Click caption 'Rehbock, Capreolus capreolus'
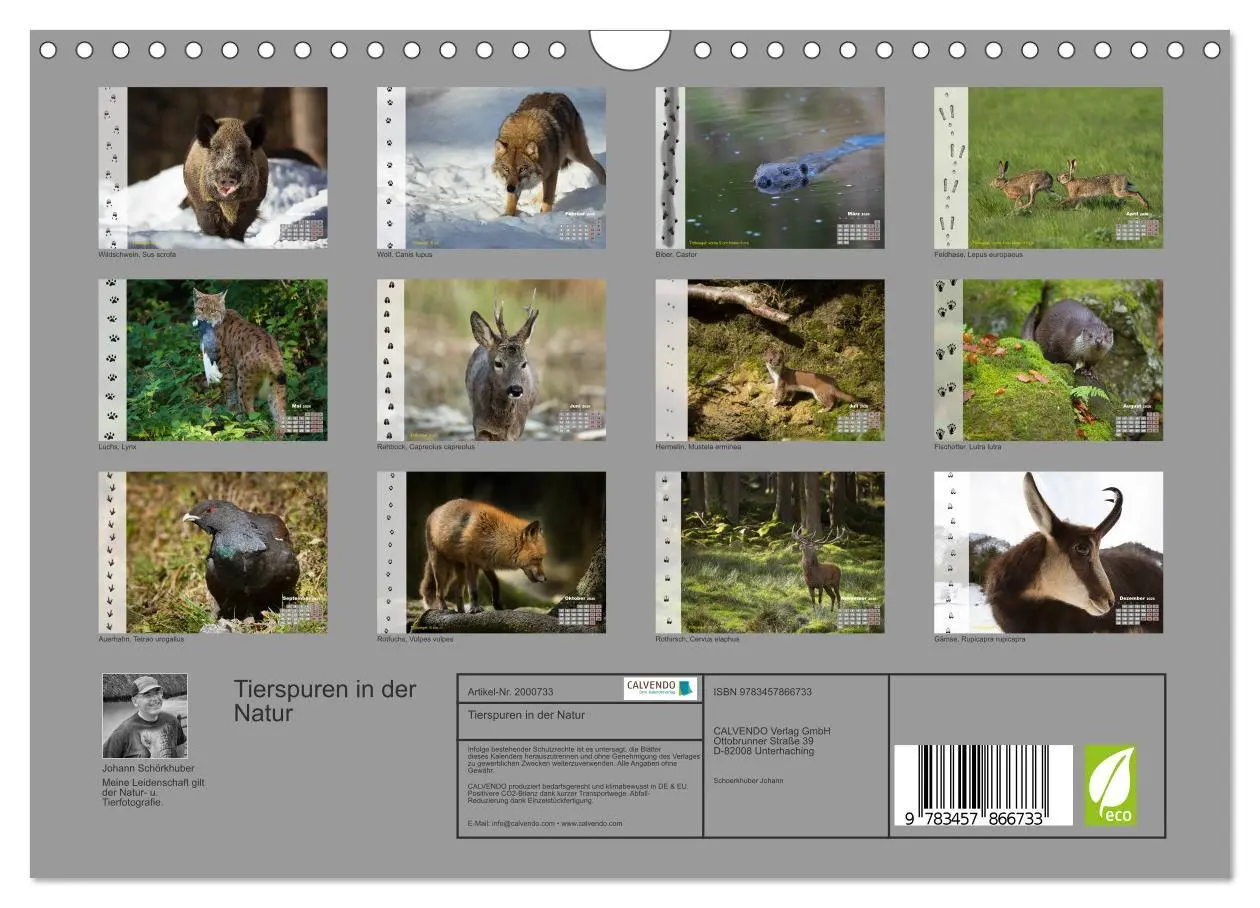The height and width of the screenshot is (908, 1260). click(425, 447)
